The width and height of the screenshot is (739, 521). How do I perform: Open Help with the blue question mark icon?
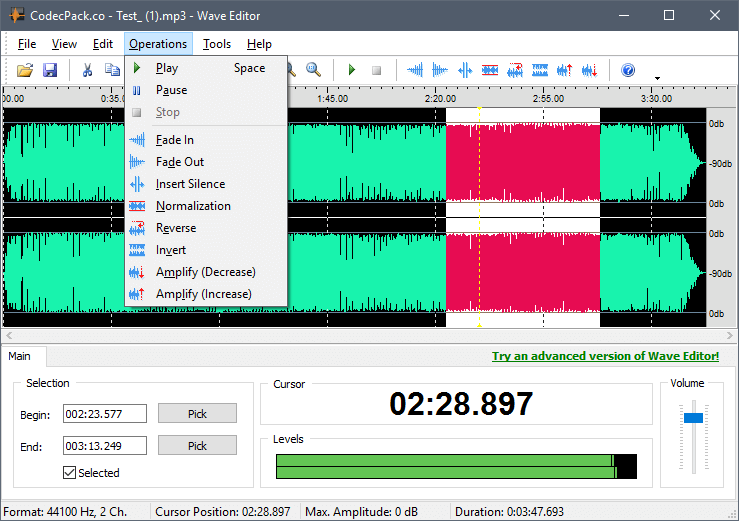(628, 70)
